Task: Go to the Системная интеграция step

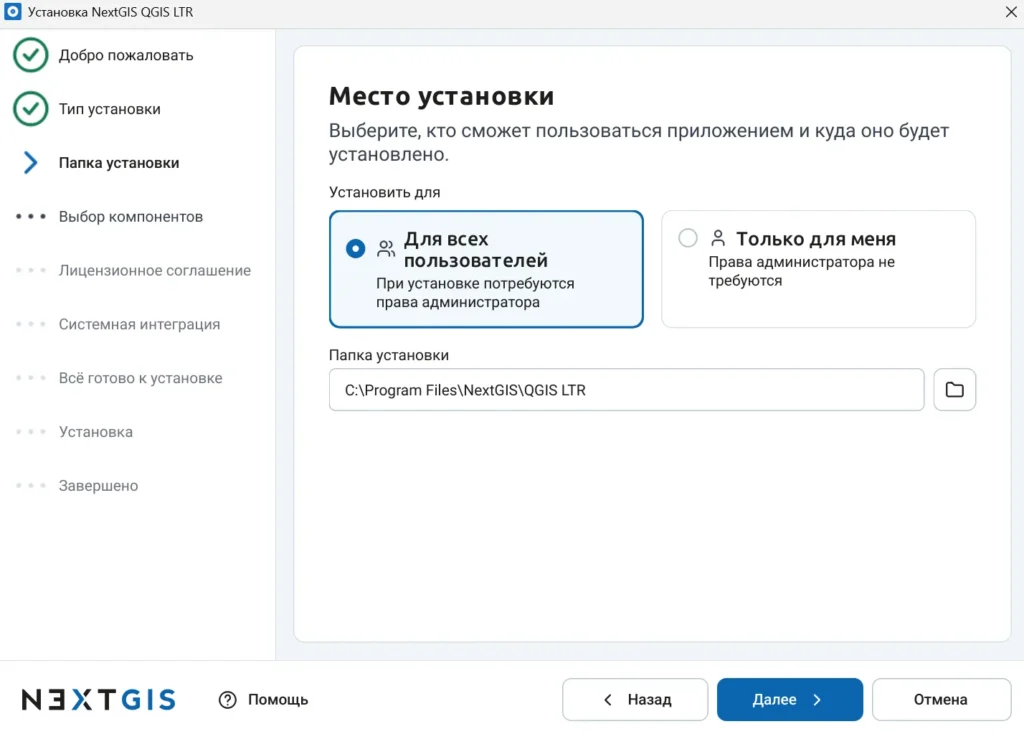Action: click(x=139, y=324)
